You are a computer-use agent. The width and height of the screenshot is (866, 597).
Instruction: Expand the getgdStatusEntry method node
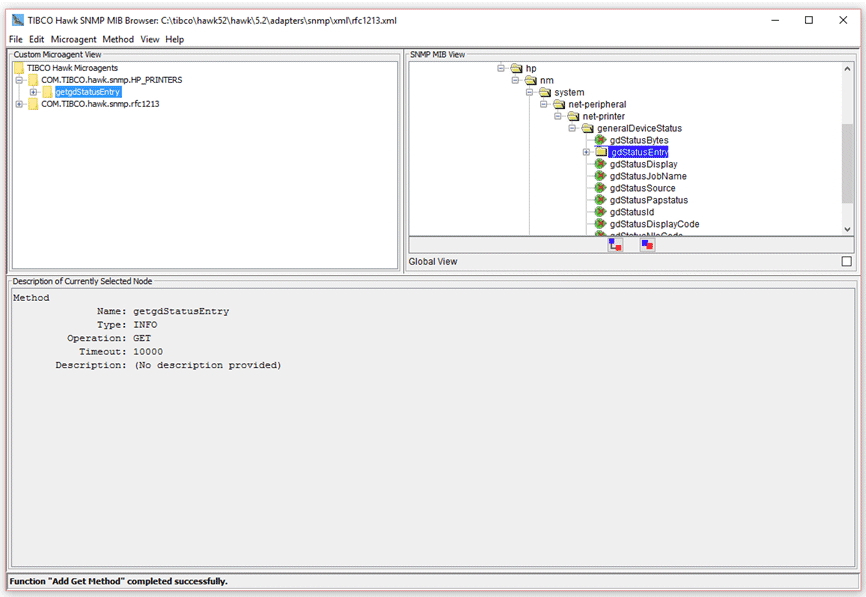(x=33, y=92)
